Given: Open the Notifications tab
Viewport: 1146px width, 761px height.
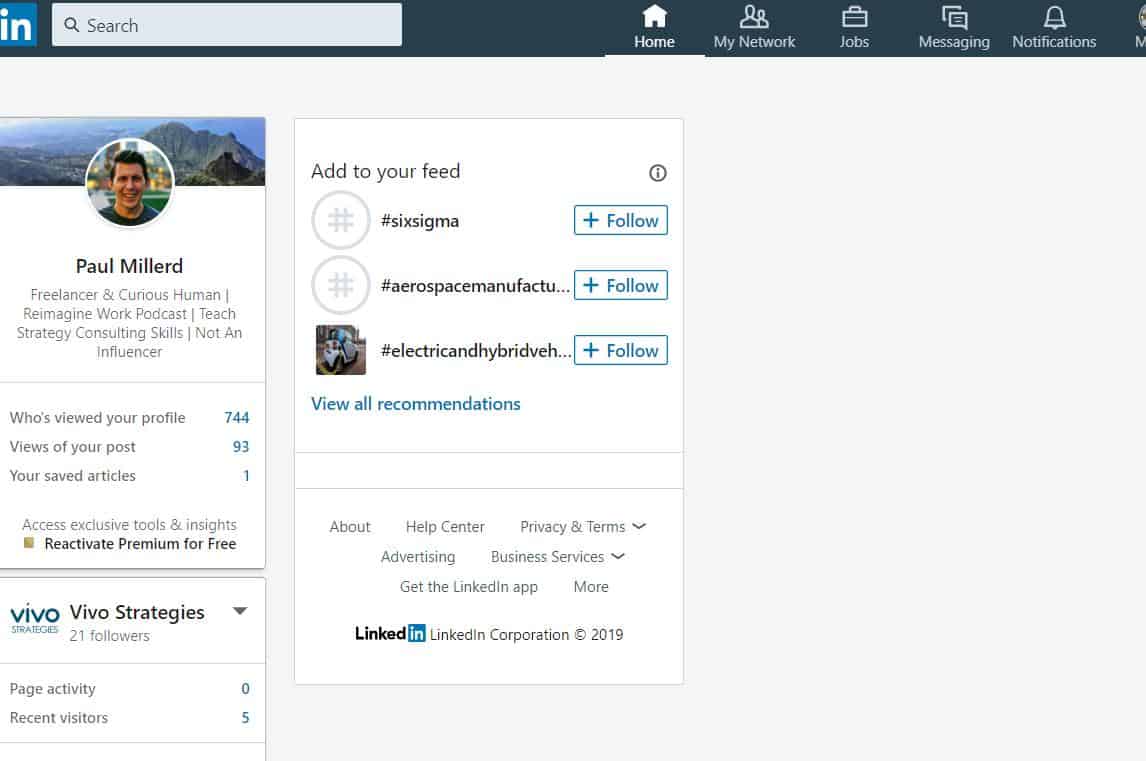Looking at the screenshot, I should 1054,28.
